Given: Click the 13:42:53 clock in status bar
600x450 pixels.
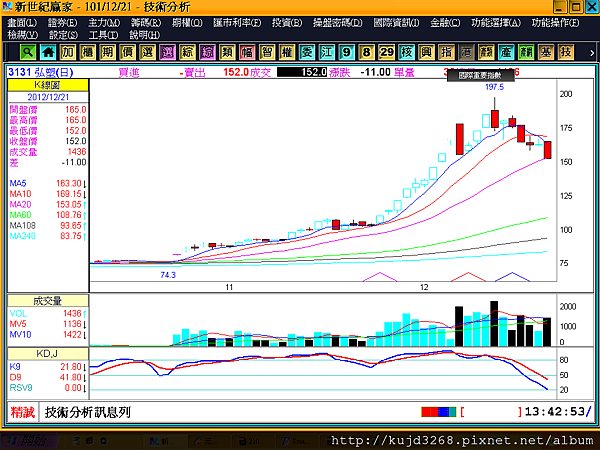Looking at the screenshot, I should 555,412.
